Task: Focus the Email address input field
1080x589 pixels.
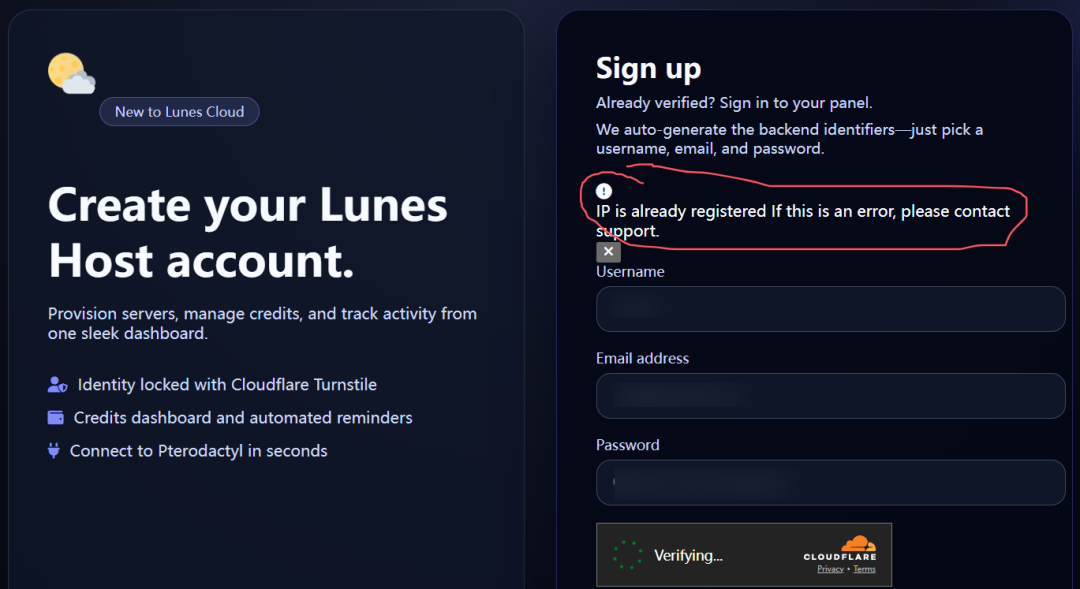Action: point(830,396)
